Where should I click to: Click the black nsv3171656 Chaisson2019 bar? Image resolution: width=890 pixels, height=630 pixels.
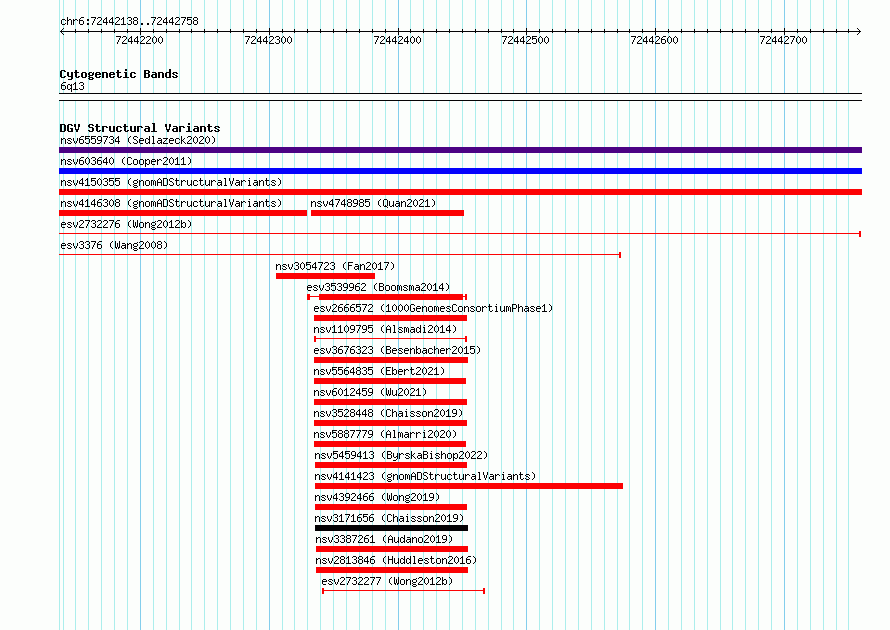tap(392, 528)
